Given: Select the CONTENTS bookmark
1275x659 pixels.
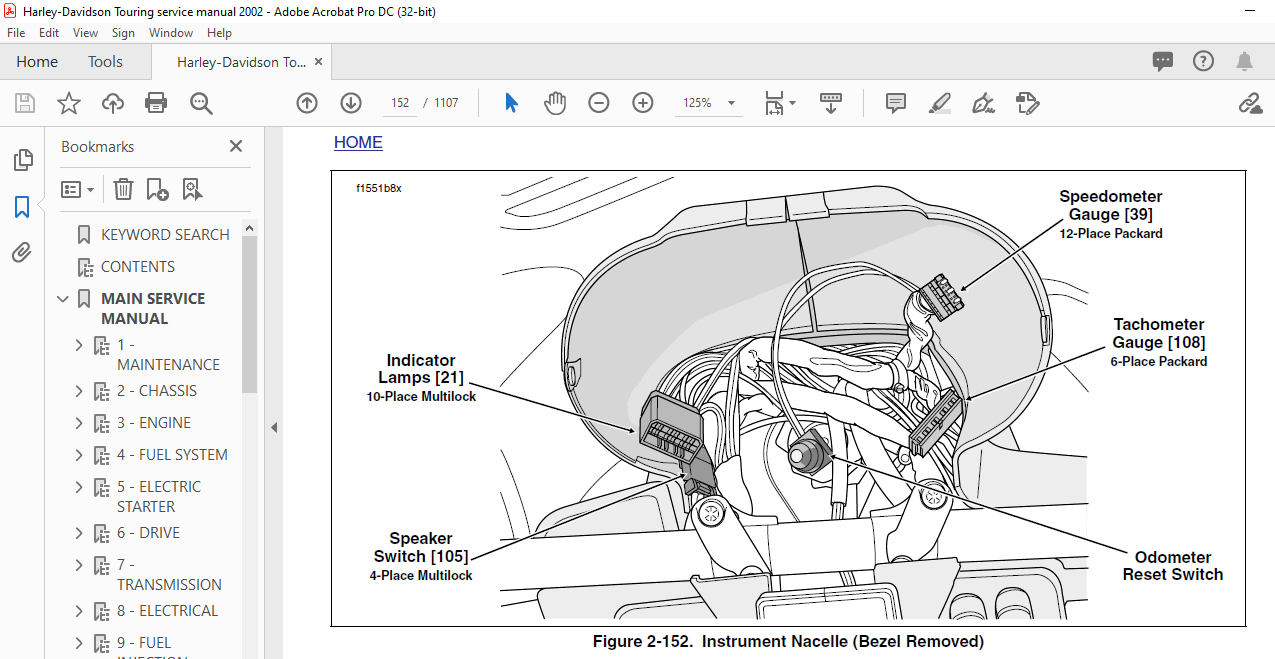Looking at the screenshot, I should pyautogui.click(x=138, y=267).
